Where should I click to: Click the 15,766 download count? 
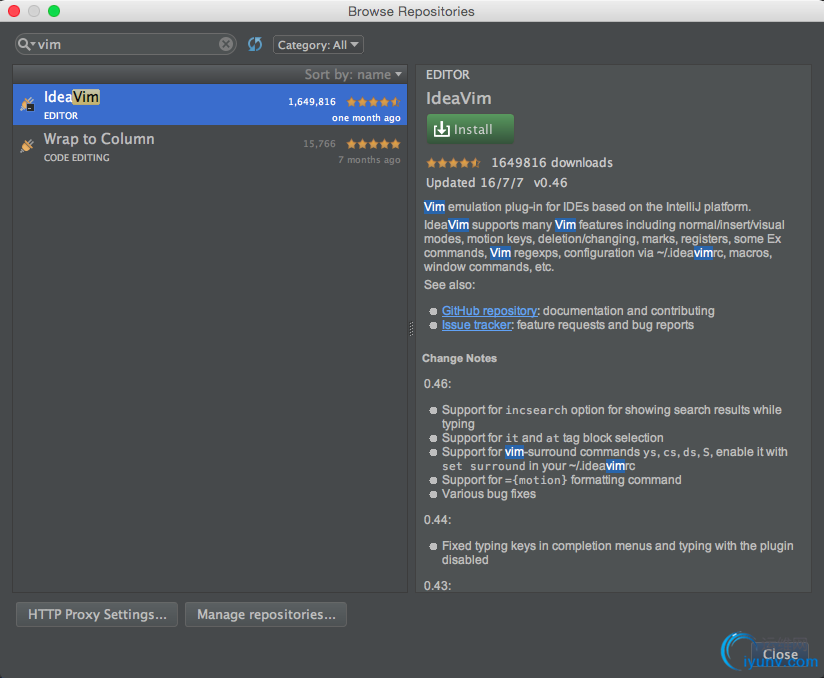coord(320,144)
